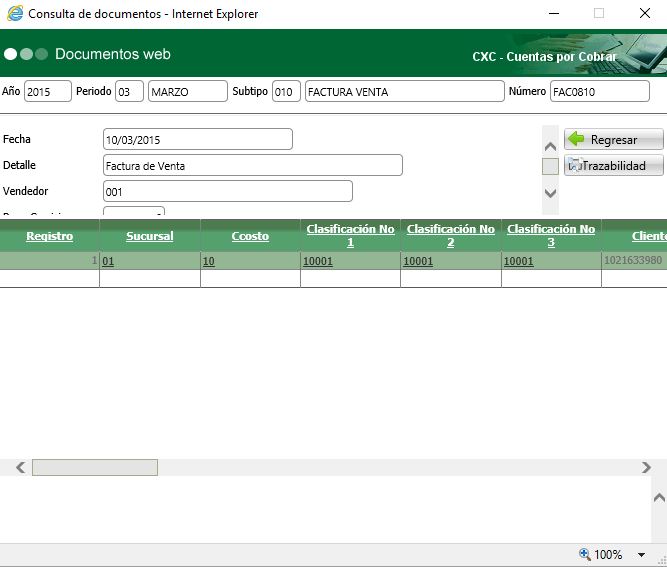Image resolution: width=667 pixels, height=567 pixels.
Task: Sort by the Costo column header
Action: 250,236
